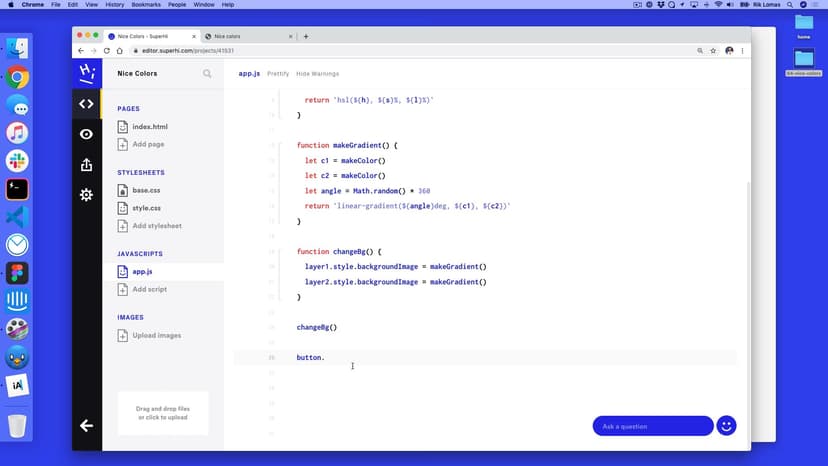The image size is (828, 466).
Task: Click the eye preview icon in sidebar
Action: pyautogui.click(x=86, y=134)
